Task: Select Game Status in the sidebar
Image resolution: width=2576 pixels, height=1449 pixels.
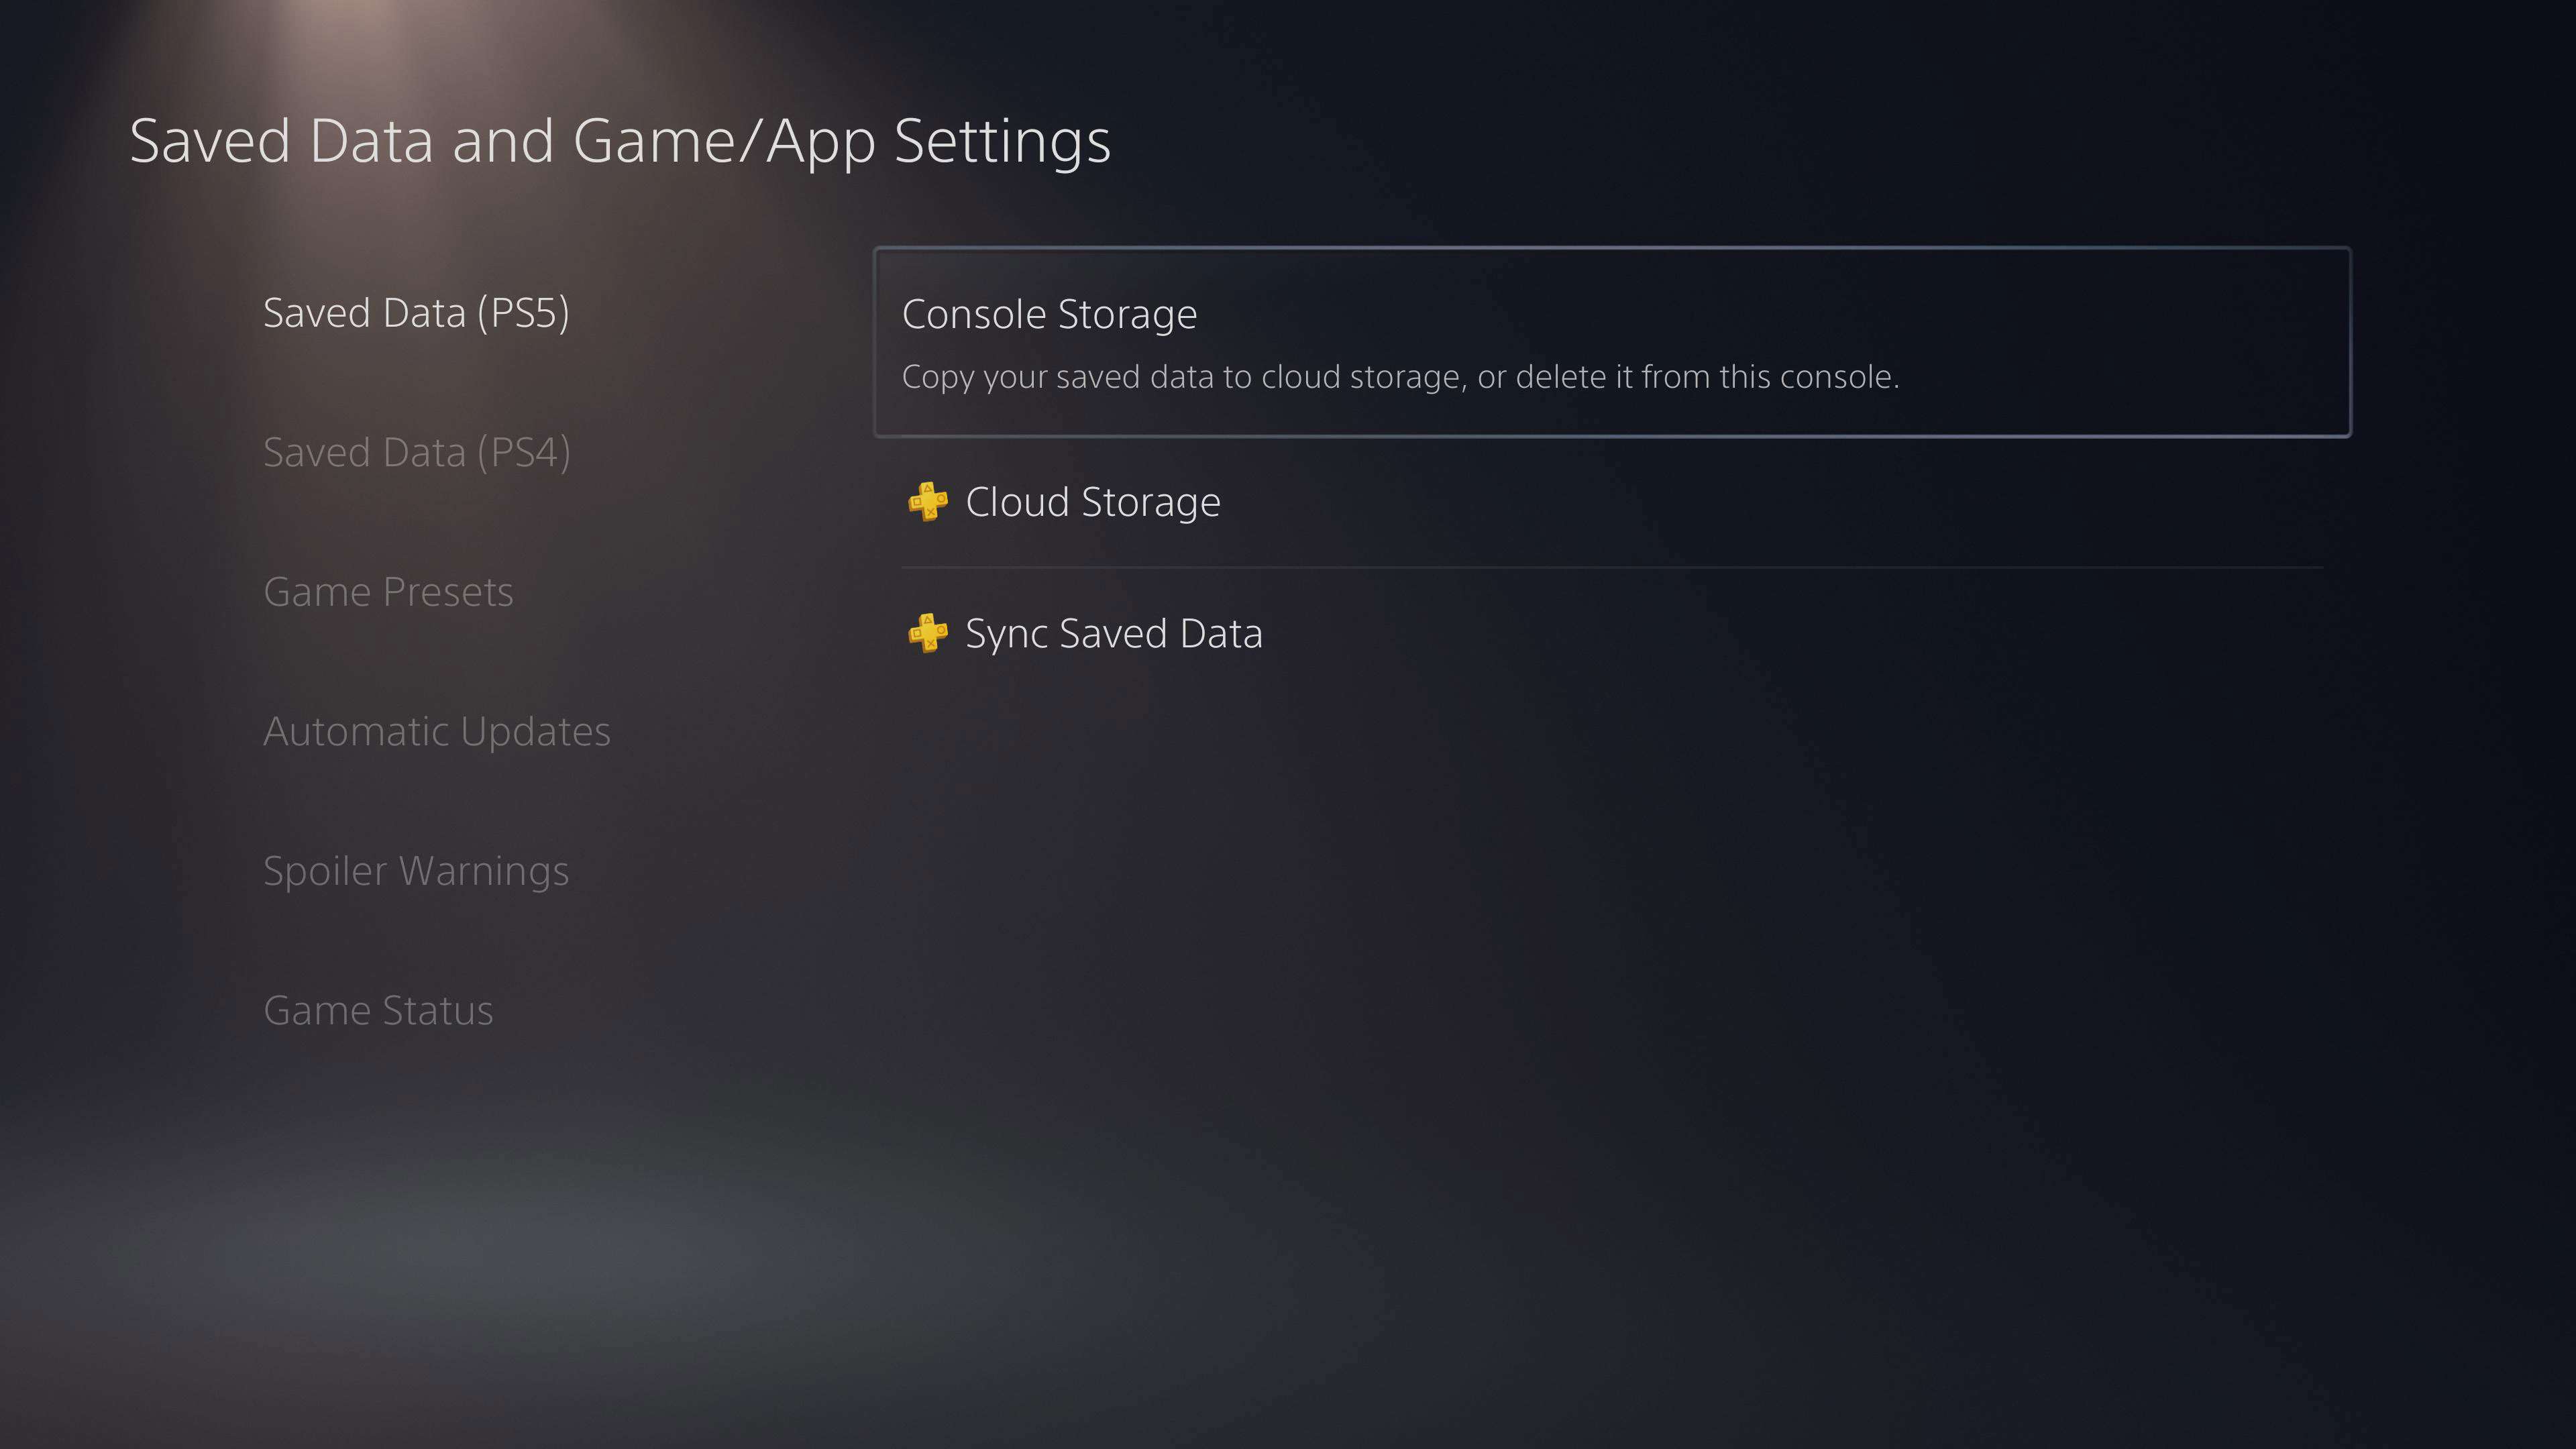Action: click(x=378, y=1011)
